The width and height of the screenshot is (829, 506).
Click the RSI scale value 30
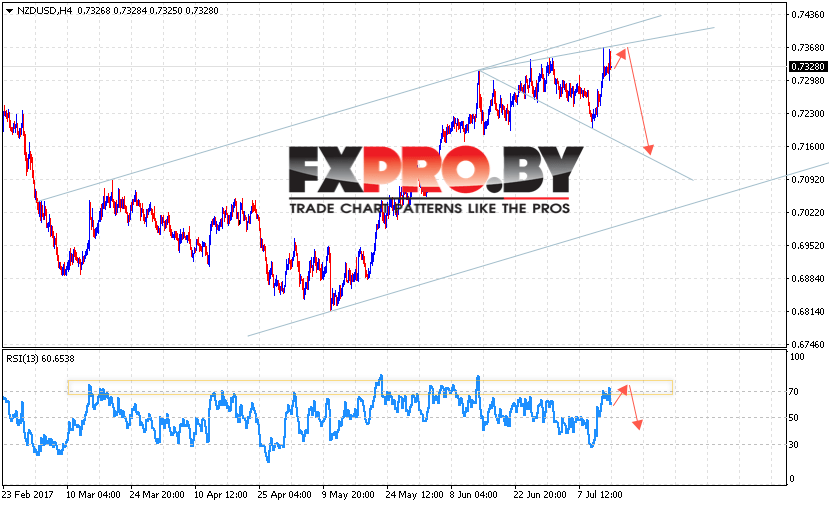click(x=794, y=445)
